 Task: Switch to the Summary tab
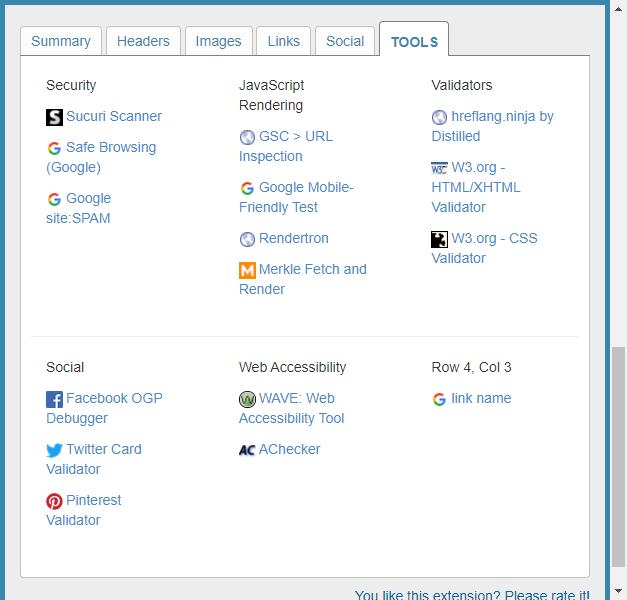(61, 41)
